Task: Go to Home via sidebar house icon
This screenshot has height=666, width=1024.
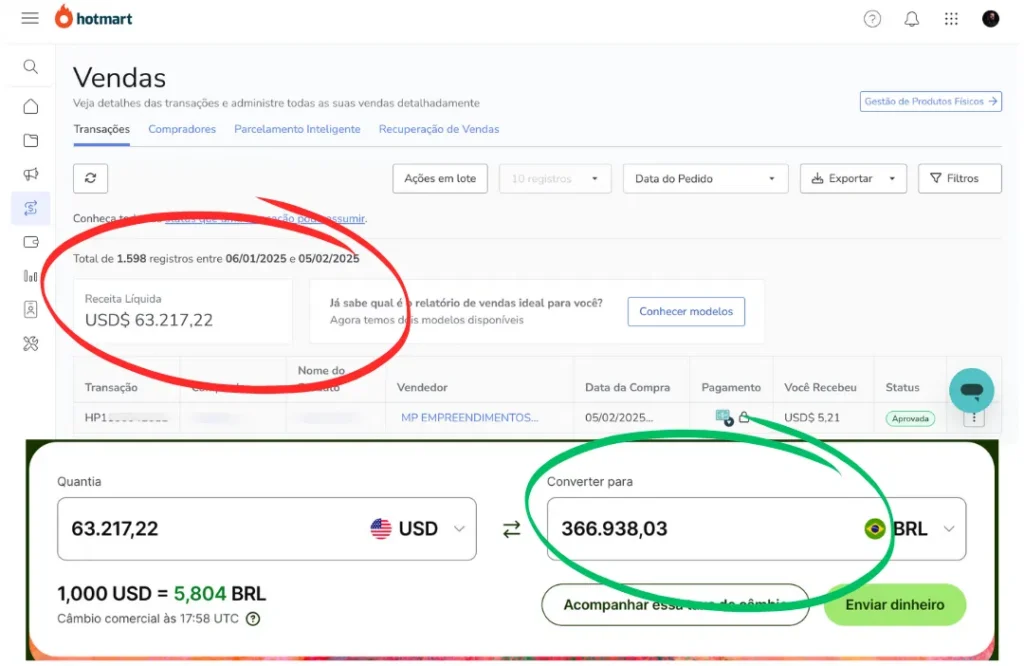Action: 31,106
